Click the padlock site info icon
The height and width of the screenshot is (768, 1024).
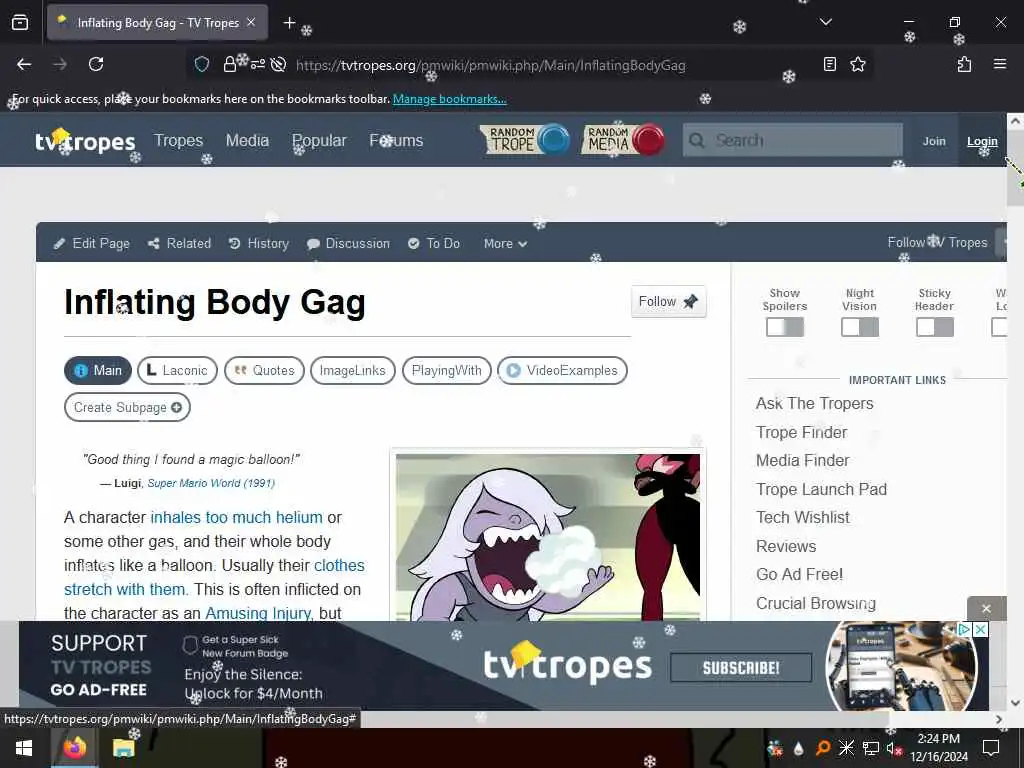(229, 65)
